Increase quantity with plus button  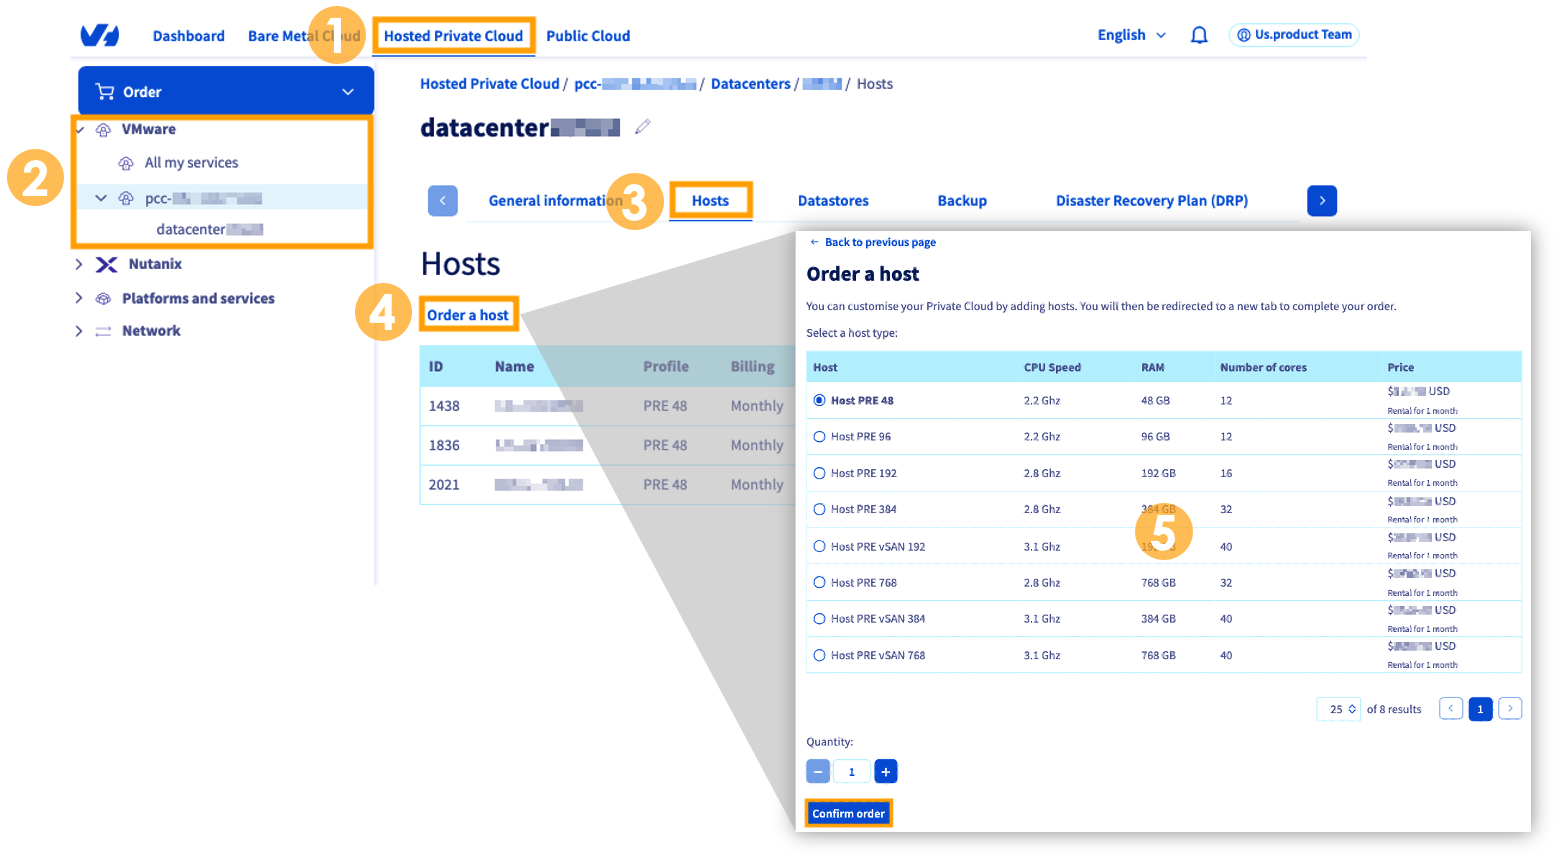(x=886, y=772)
